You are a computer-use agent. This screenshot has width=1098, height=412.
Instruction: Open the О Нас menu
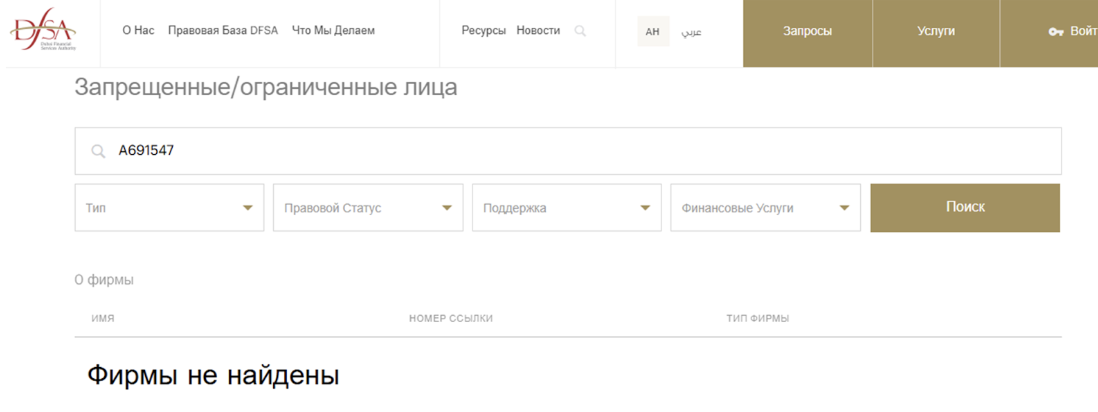click(138, 31)
